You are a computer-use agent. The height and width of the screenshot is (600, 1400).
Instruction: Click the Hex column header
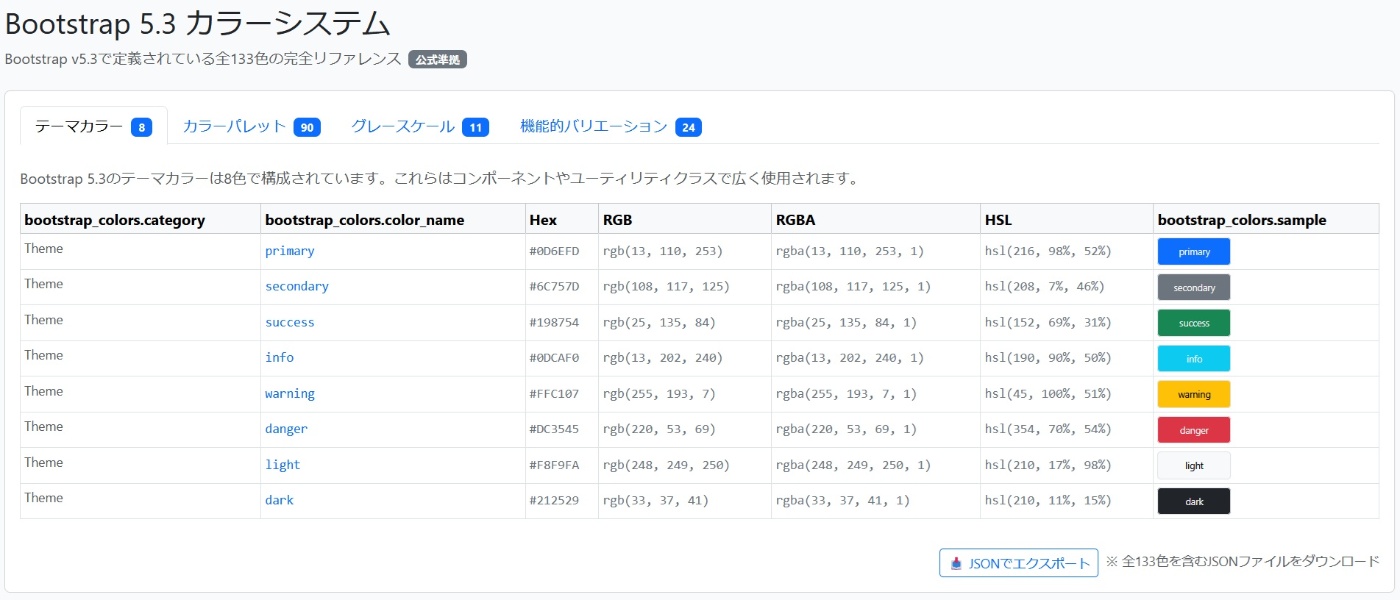[x=562, y=219]
